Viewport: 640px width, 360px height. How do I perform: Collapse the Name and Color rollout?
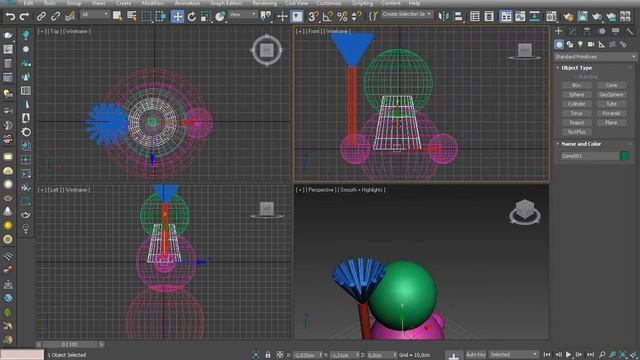point(581,144)
